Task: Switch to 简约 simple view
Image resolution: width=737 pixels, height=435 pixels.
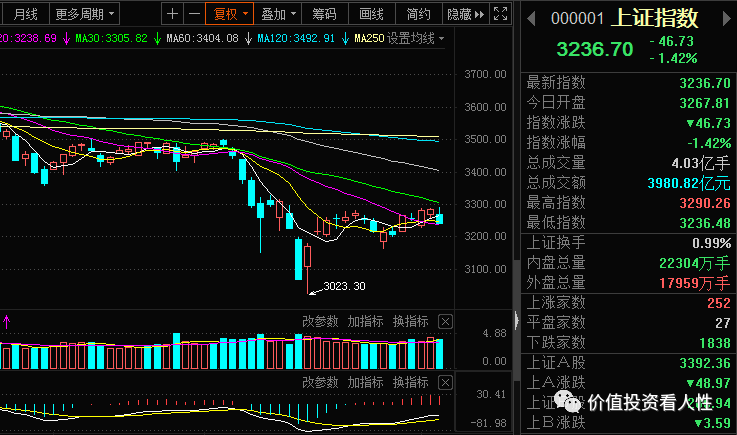Action: (418, 14)
